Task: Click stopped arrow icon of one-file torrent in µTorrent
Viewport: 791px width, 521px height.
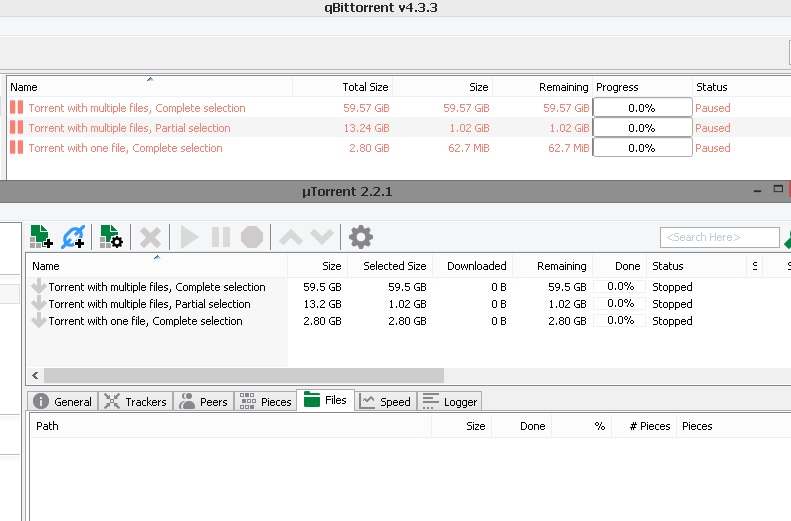Action: (38, 320)
